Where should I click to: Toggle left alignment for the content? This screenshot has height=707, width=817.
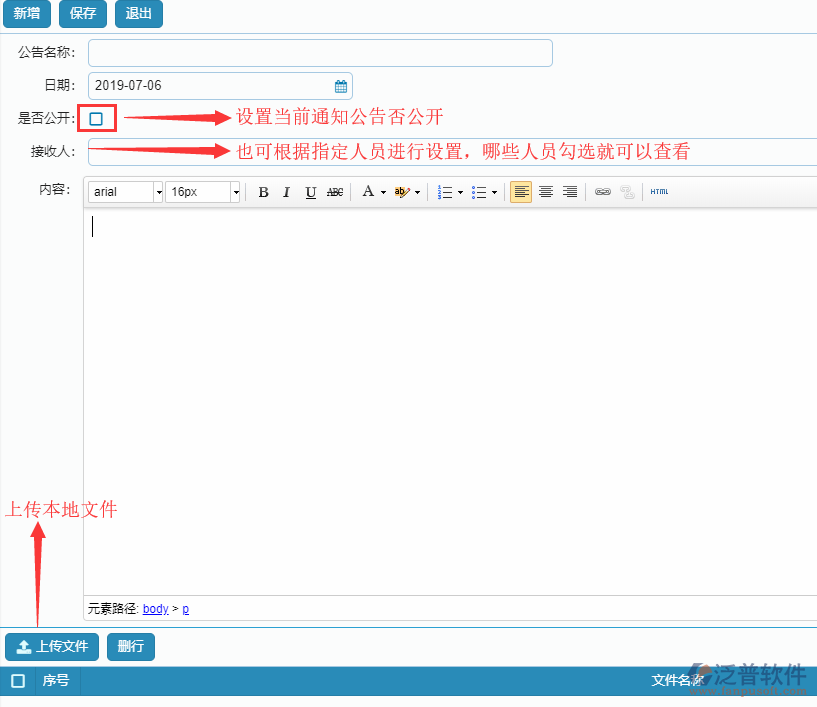[520, 191]
